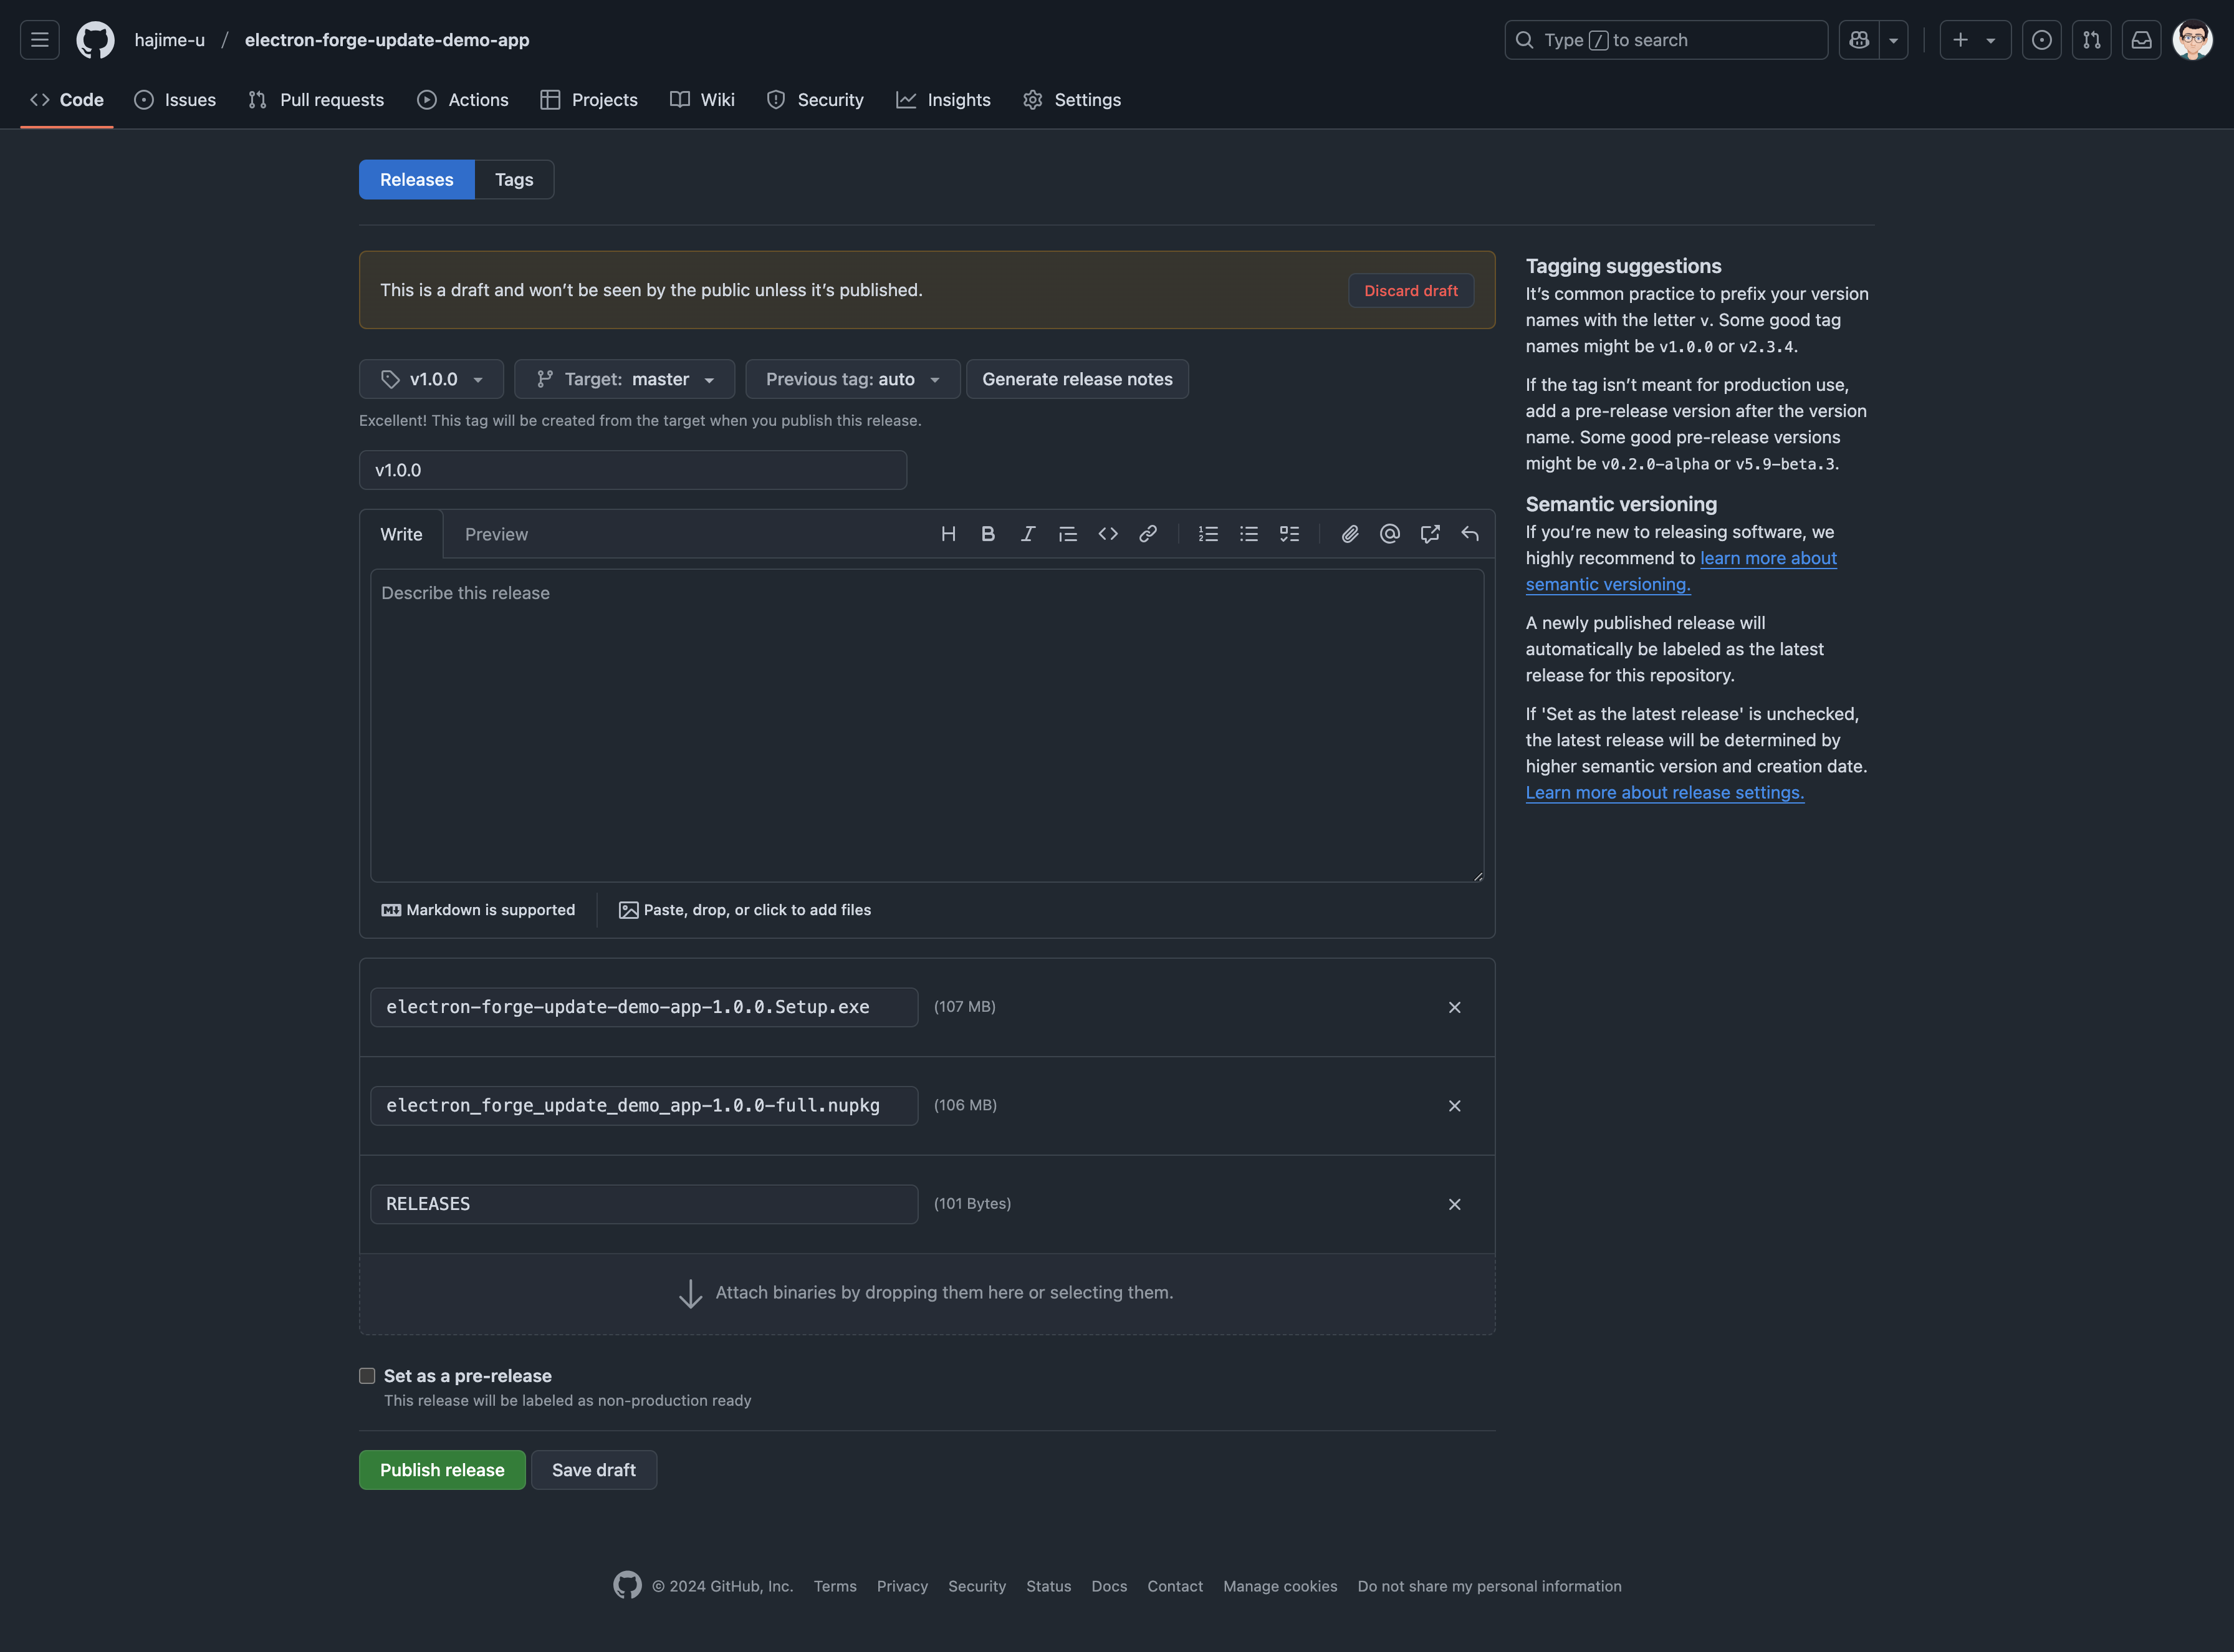Open the user avatar menu
Viewport: 2234px width, 1652px height.
pos(2193,40)
